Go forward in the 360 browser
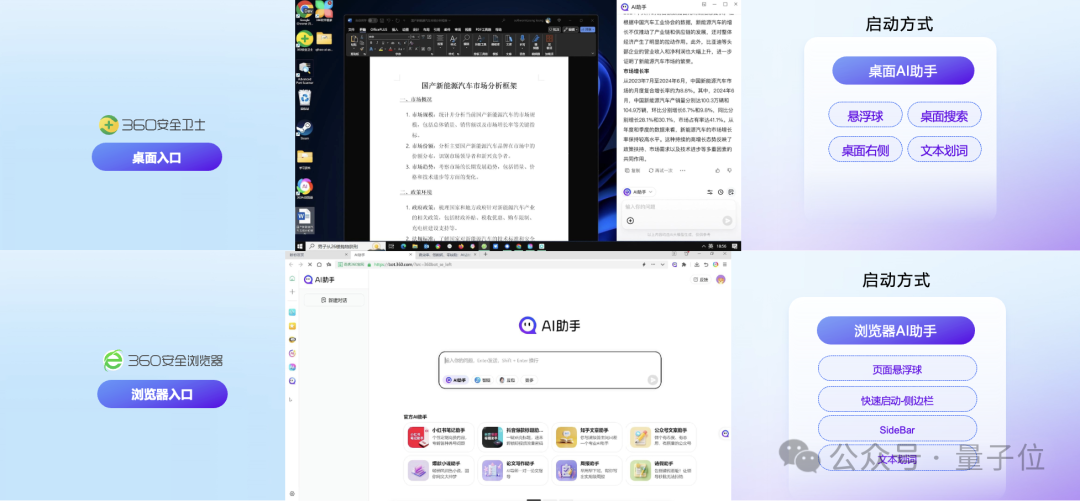 300,265
